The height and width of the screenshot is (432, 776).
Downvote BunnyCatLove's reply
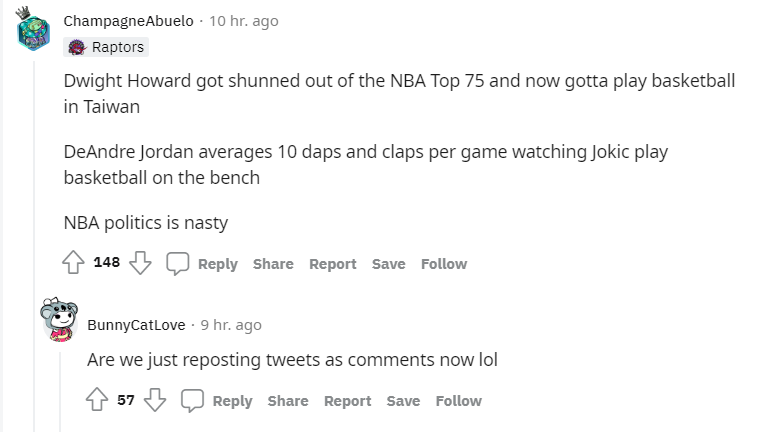[155, 400]
